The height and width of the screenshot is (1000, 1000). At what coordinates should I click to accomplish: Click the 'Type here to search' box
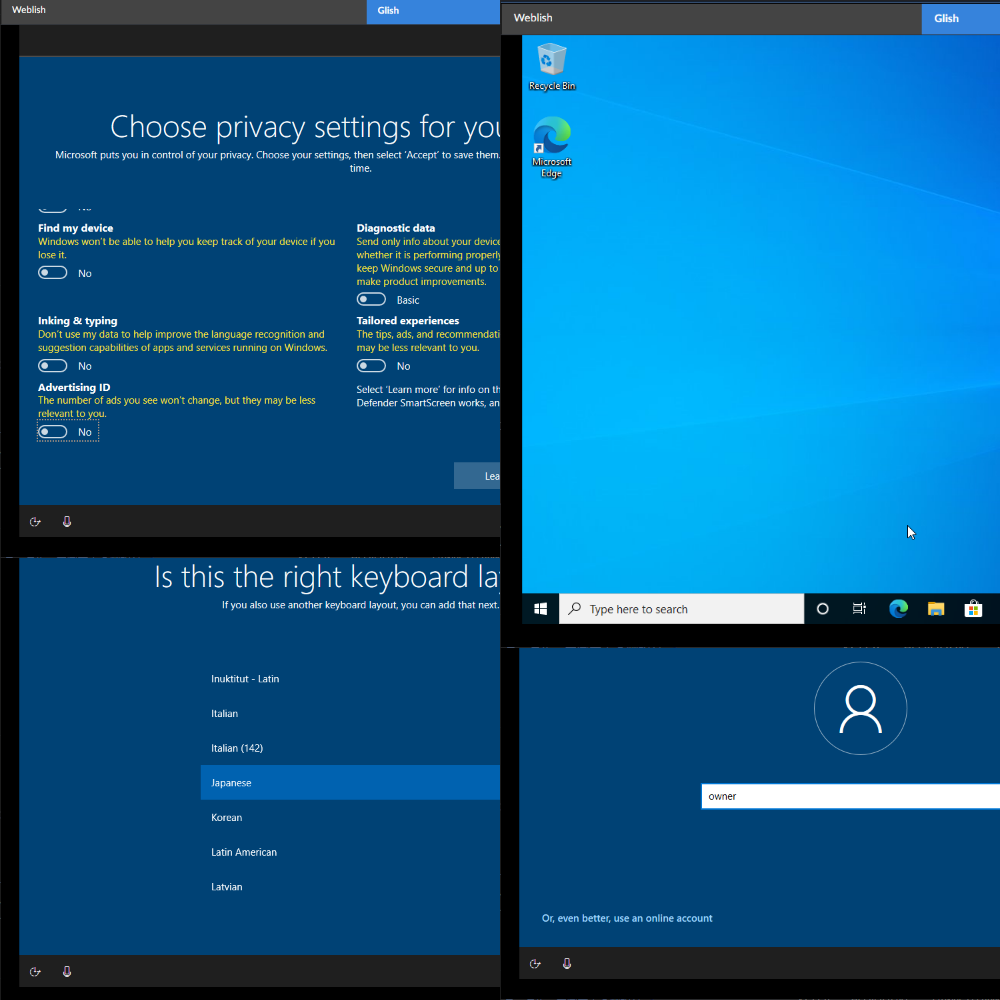pyautogui.click(x=681, y=609)
